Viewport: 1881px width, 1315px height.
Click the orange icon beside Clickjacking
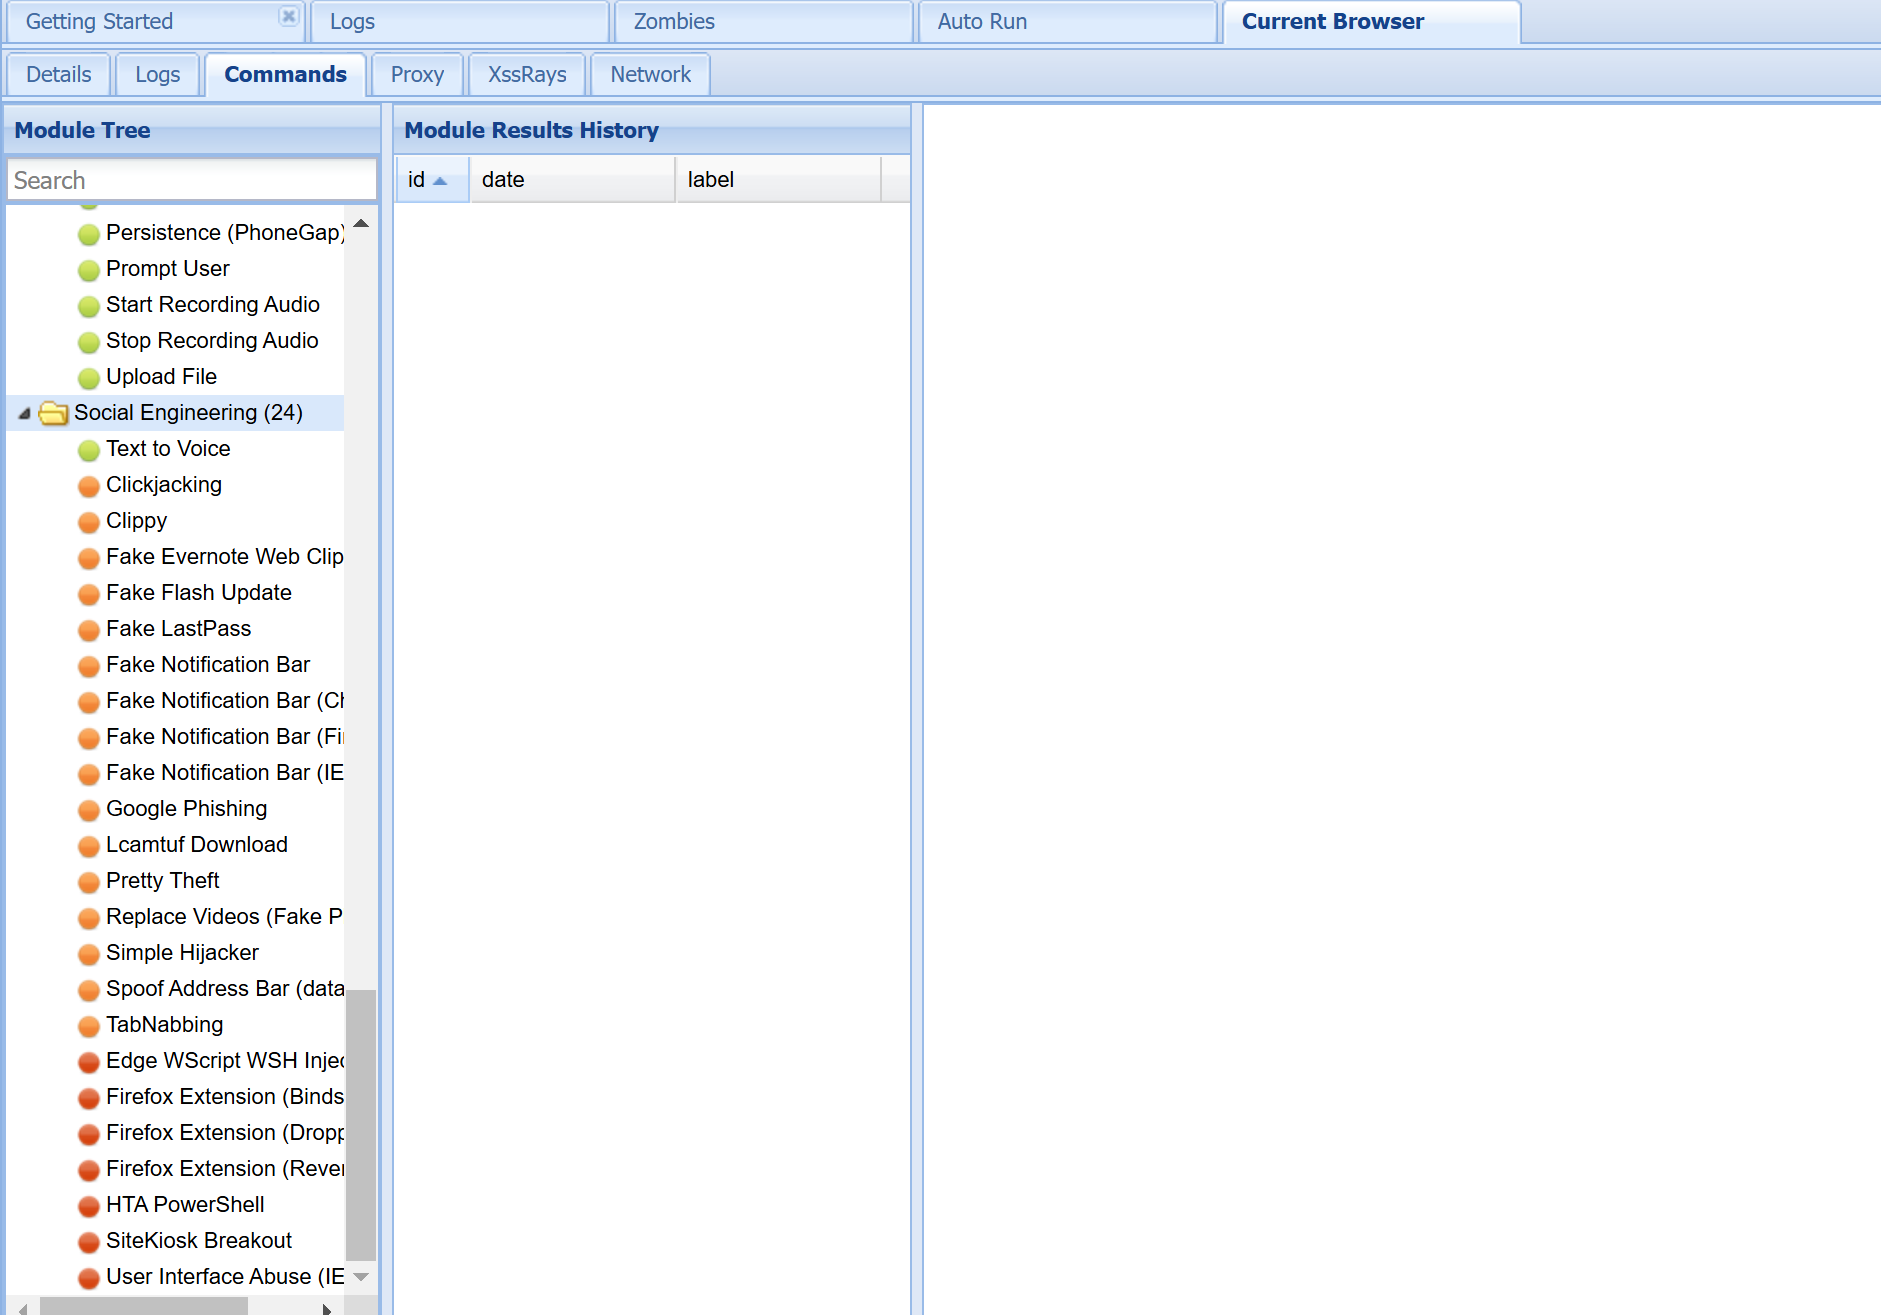[x=89, y=486]
